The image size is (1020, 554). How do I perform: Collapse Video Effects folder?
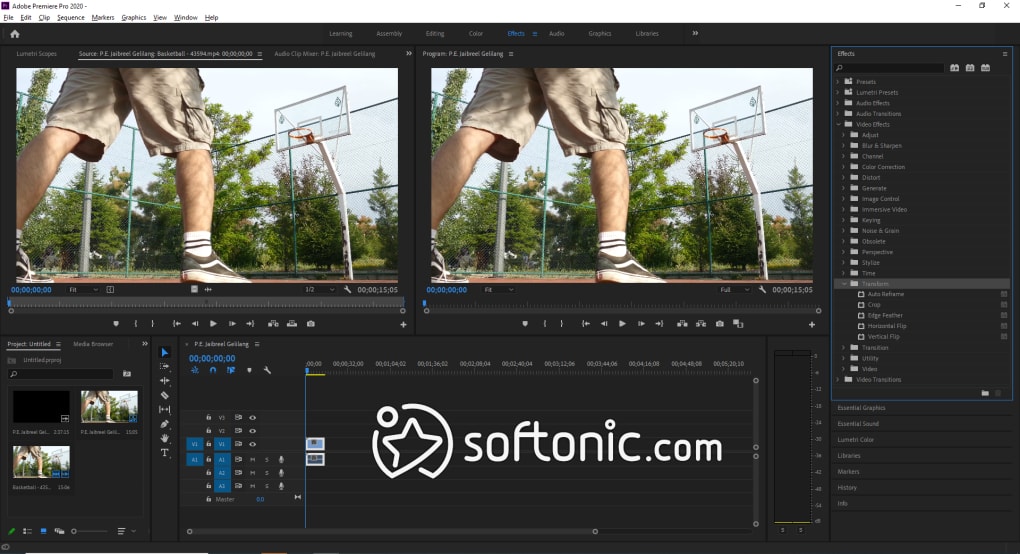tap(839, 124)
